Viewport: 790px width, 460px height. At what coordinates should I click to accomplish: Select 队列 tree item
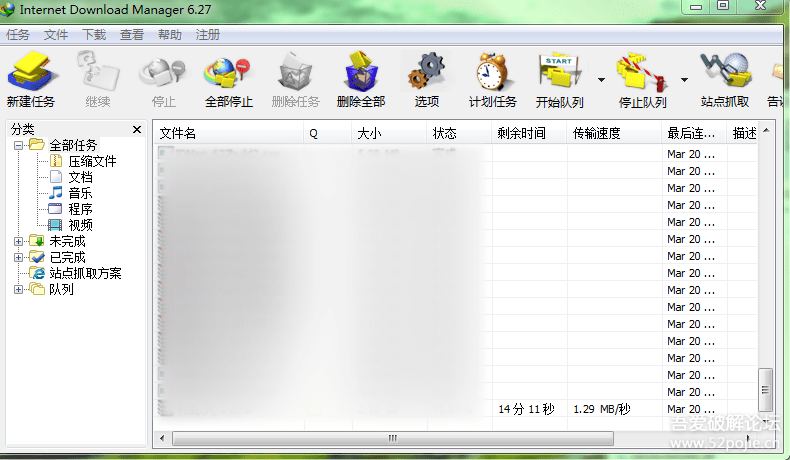pyautogui.click(x=61, y=289)
